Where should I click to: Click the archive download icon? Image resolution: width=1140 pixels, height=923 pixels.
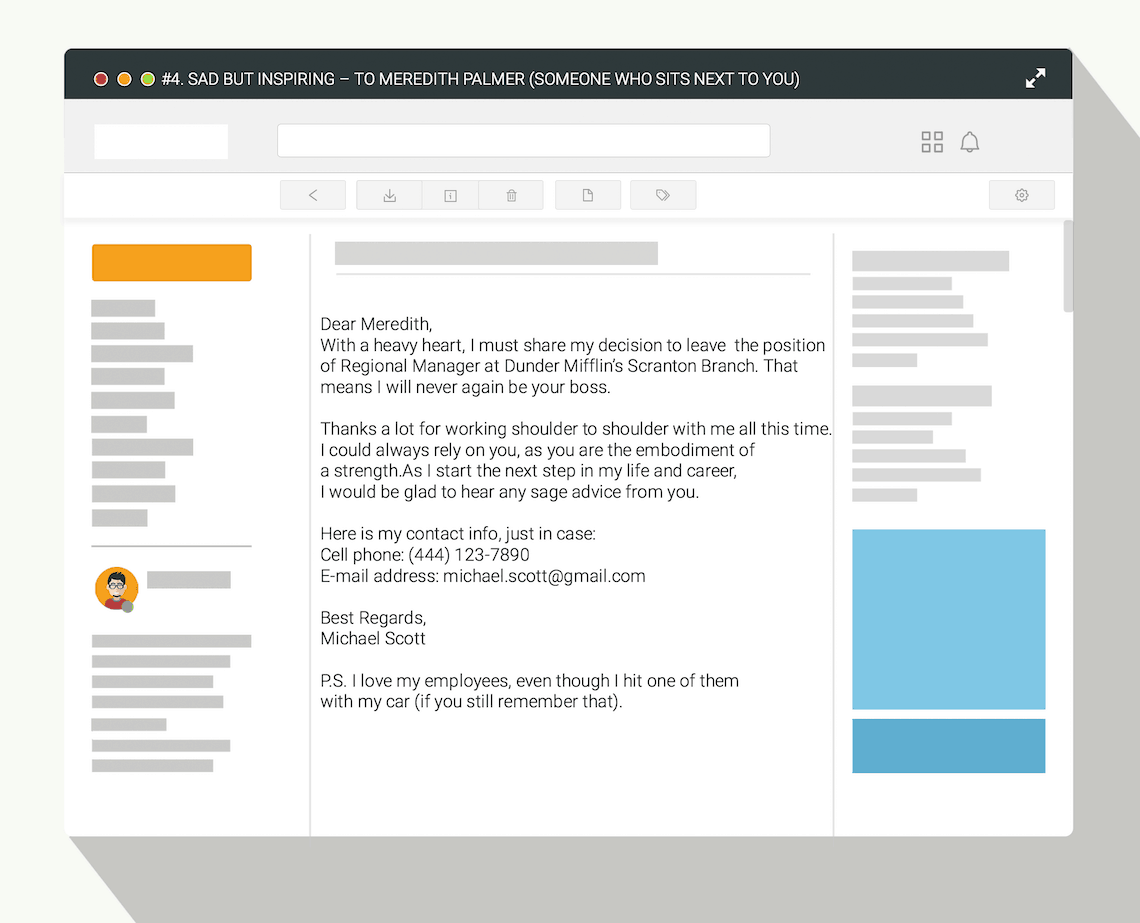389,196
